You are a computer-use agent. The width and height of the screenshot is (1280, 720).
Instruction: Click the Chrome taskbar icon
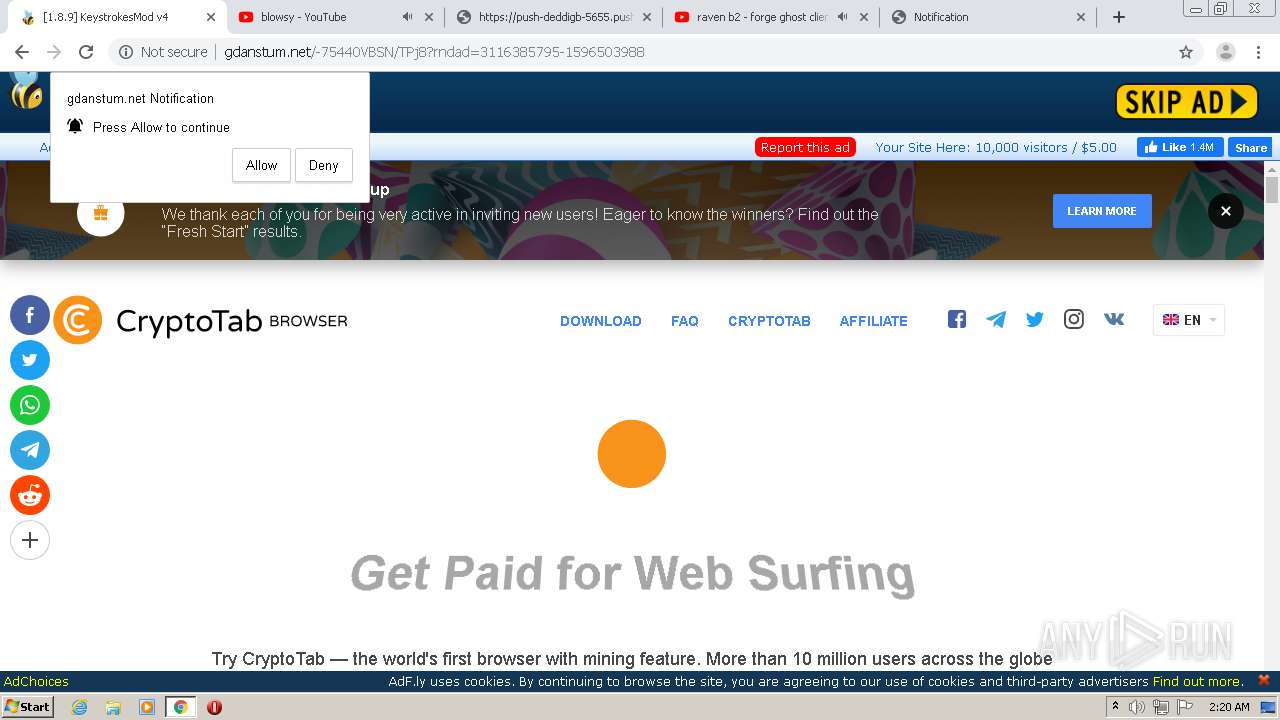pyautogui.click(x=181, y=707)
